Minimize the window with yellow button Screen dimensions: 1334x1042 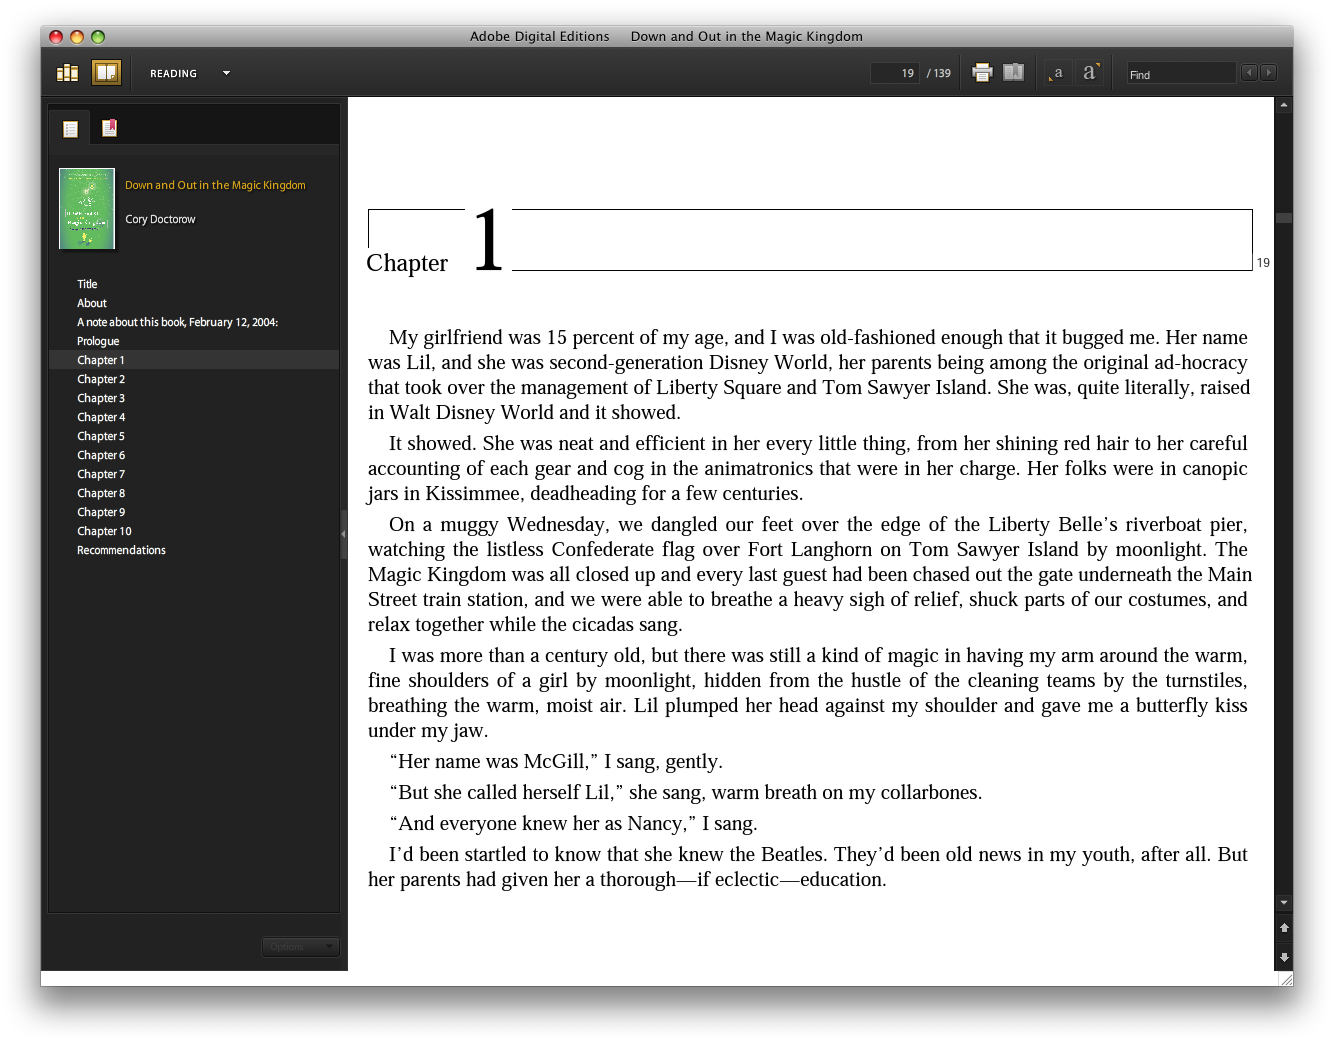(77, 37)
